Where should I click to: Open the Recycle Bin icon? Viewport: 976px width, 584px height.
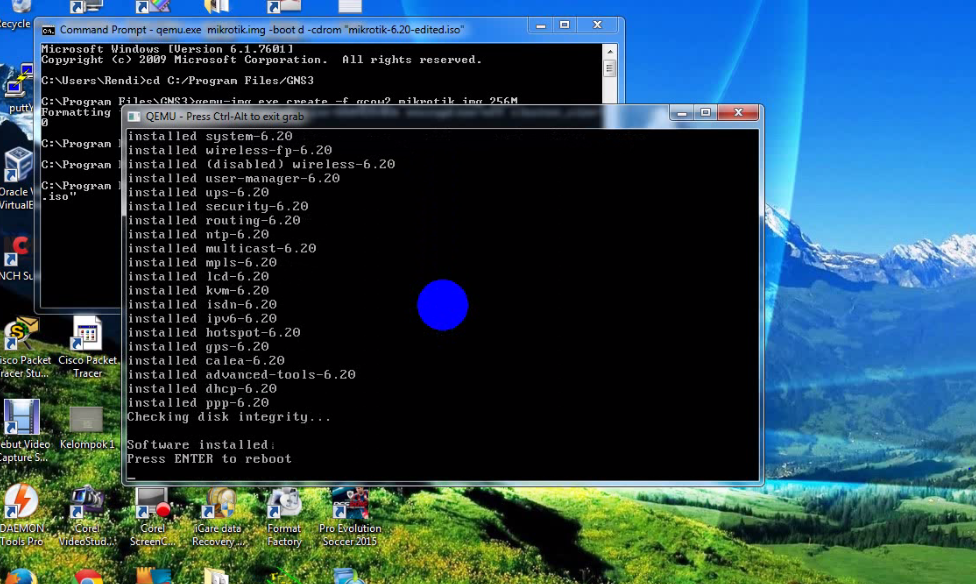[16, 14]
